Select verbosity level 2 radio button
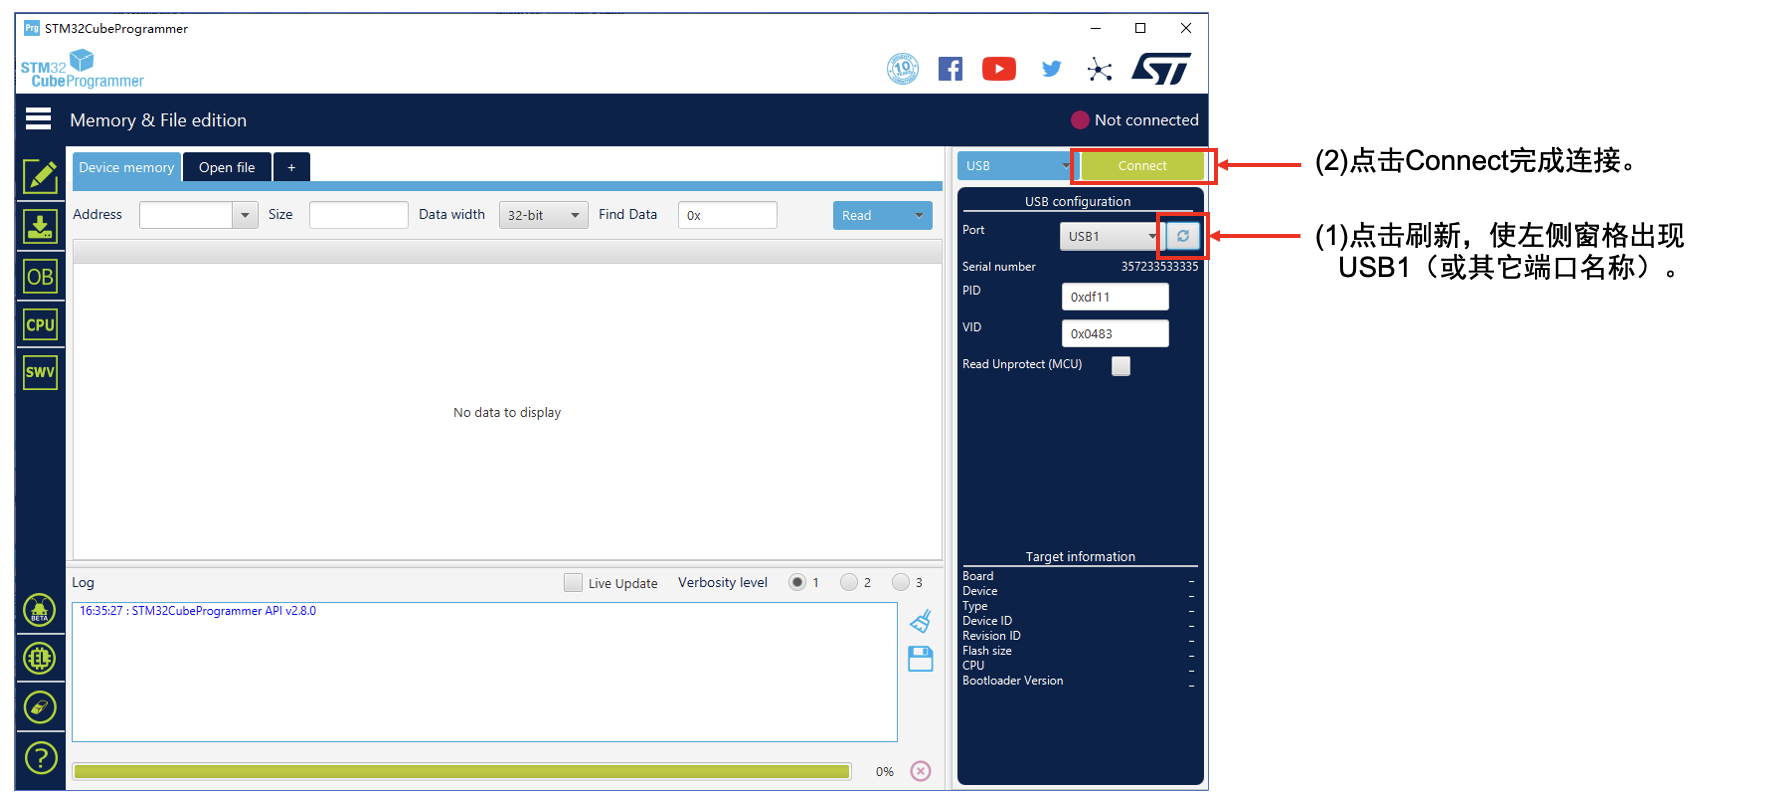 pos(849,582)
